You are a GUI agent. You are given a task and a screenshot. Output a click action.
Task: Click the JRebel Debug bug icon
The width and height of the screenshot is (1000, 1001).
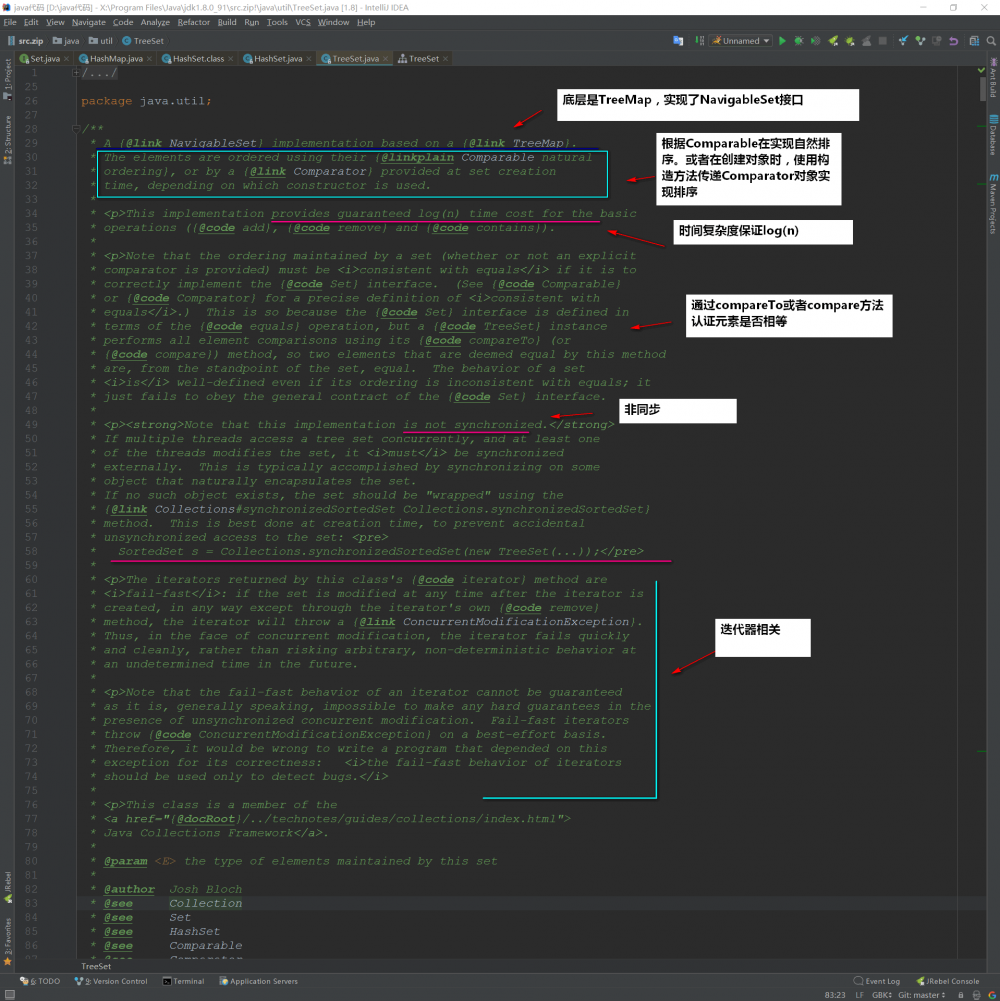[850, 41]
